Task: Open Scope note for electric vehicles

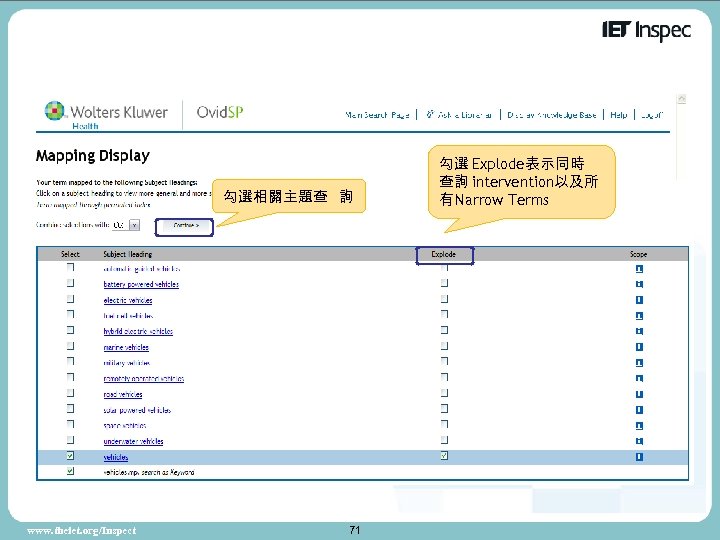Action: tap(639, 300)
